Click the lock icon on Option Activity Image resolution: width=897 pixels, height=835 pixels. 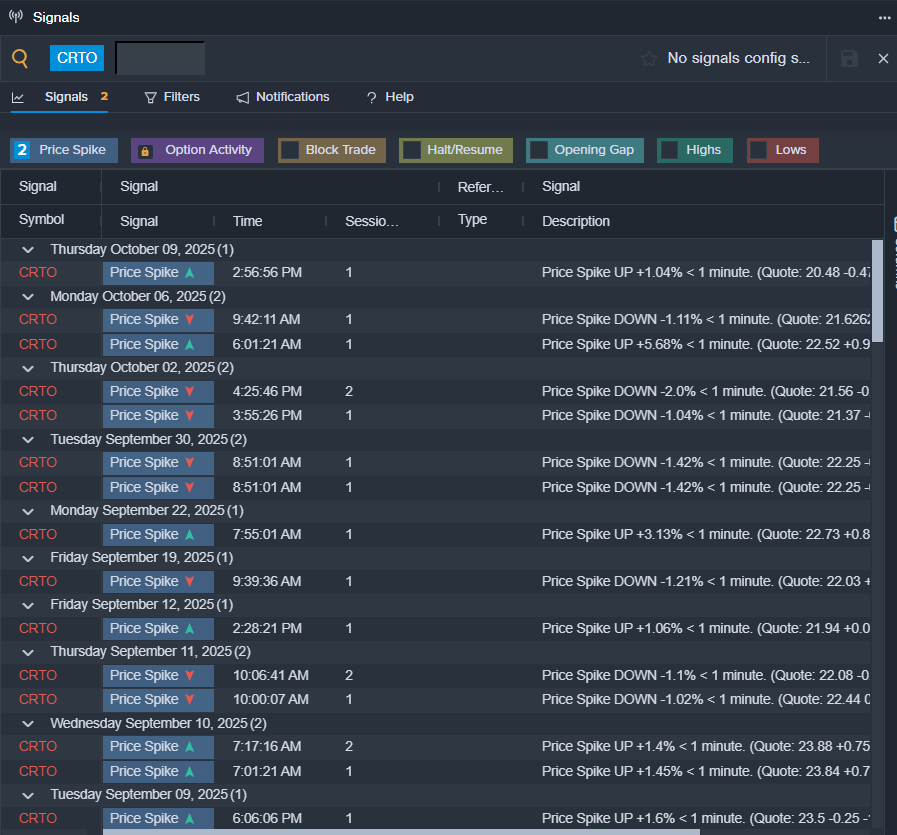point(145,151)
